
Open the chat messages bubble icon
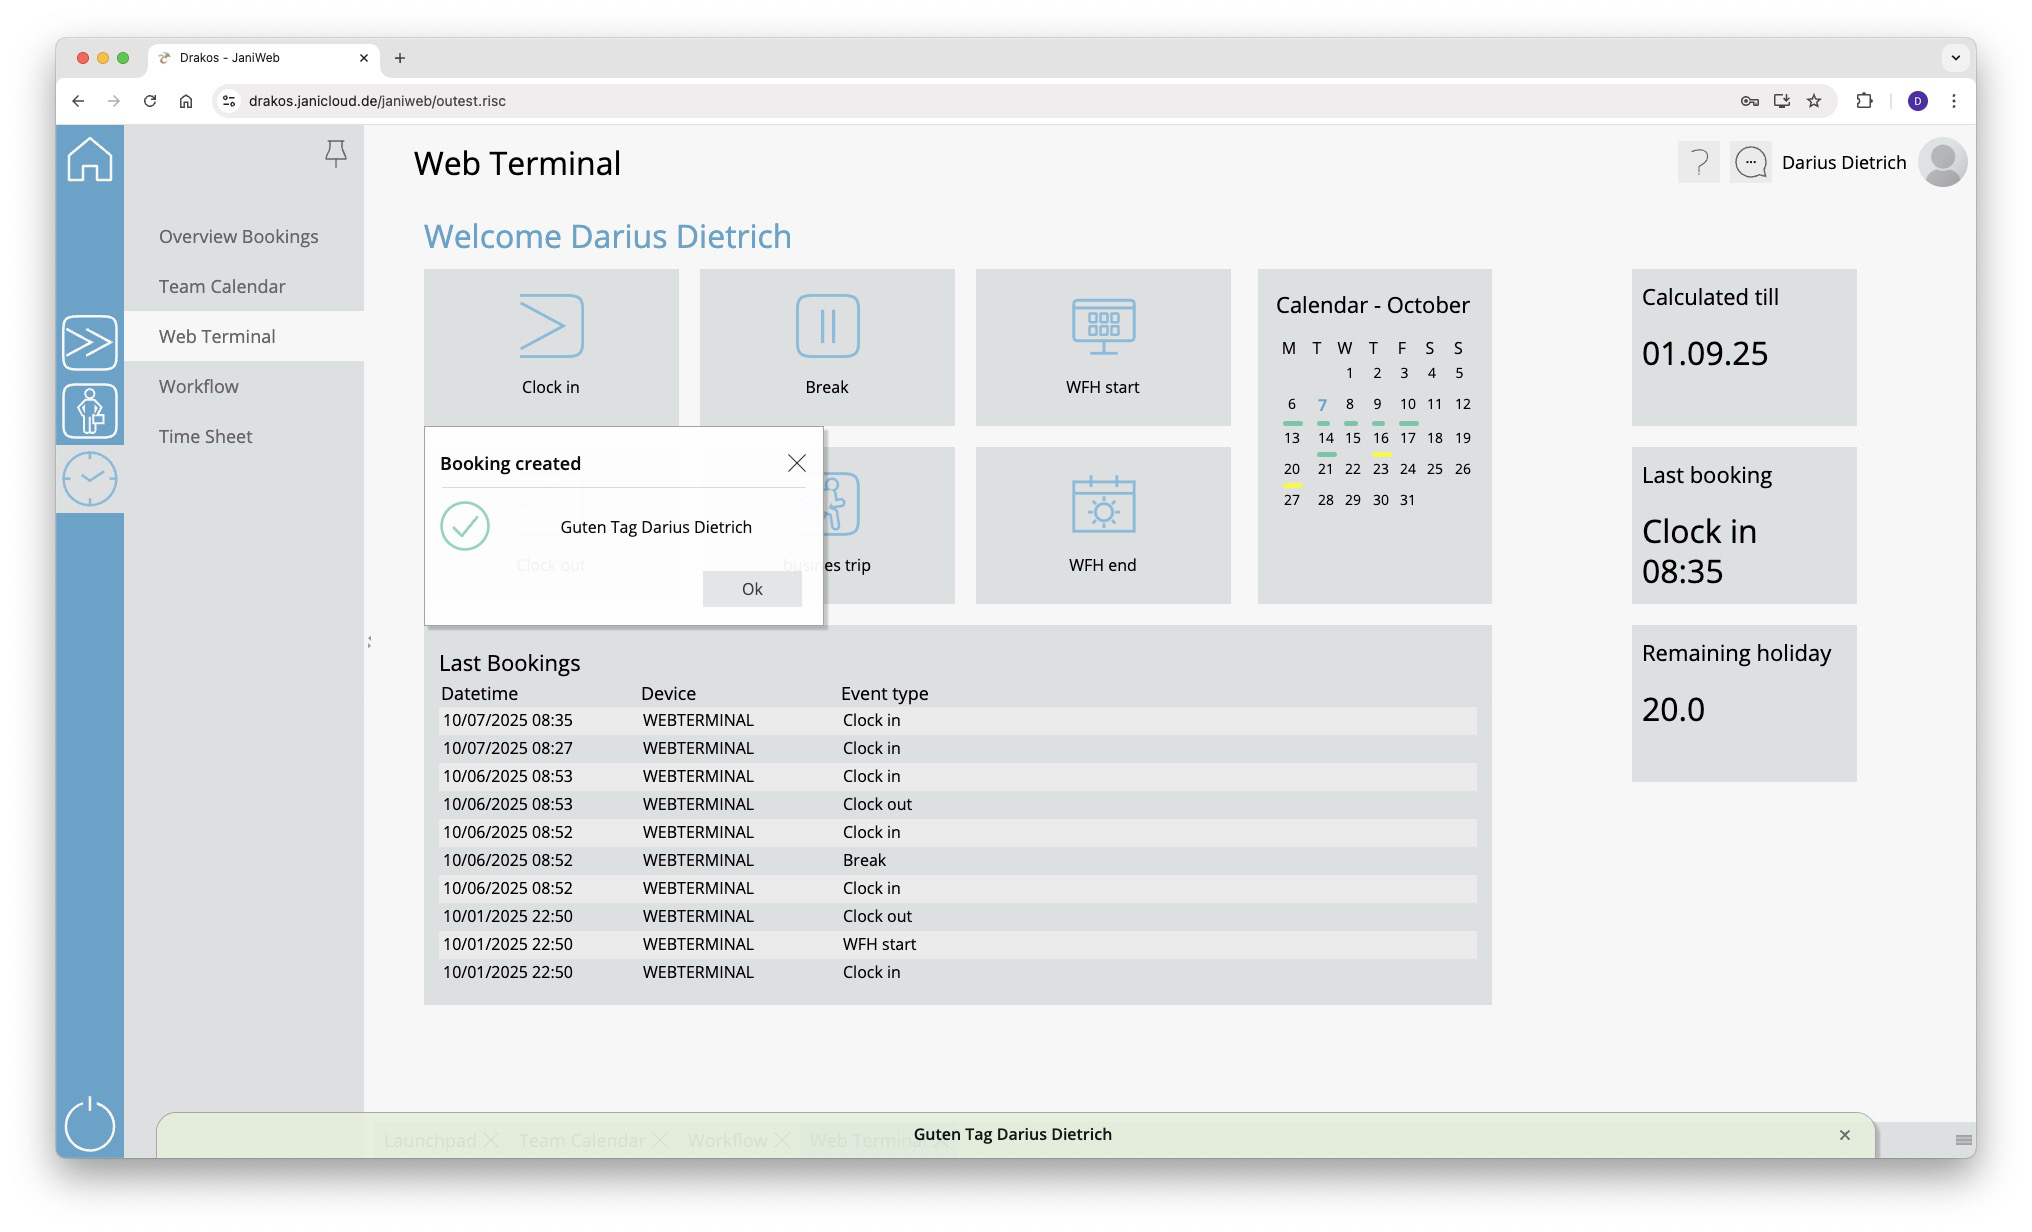coord(1750,162)
